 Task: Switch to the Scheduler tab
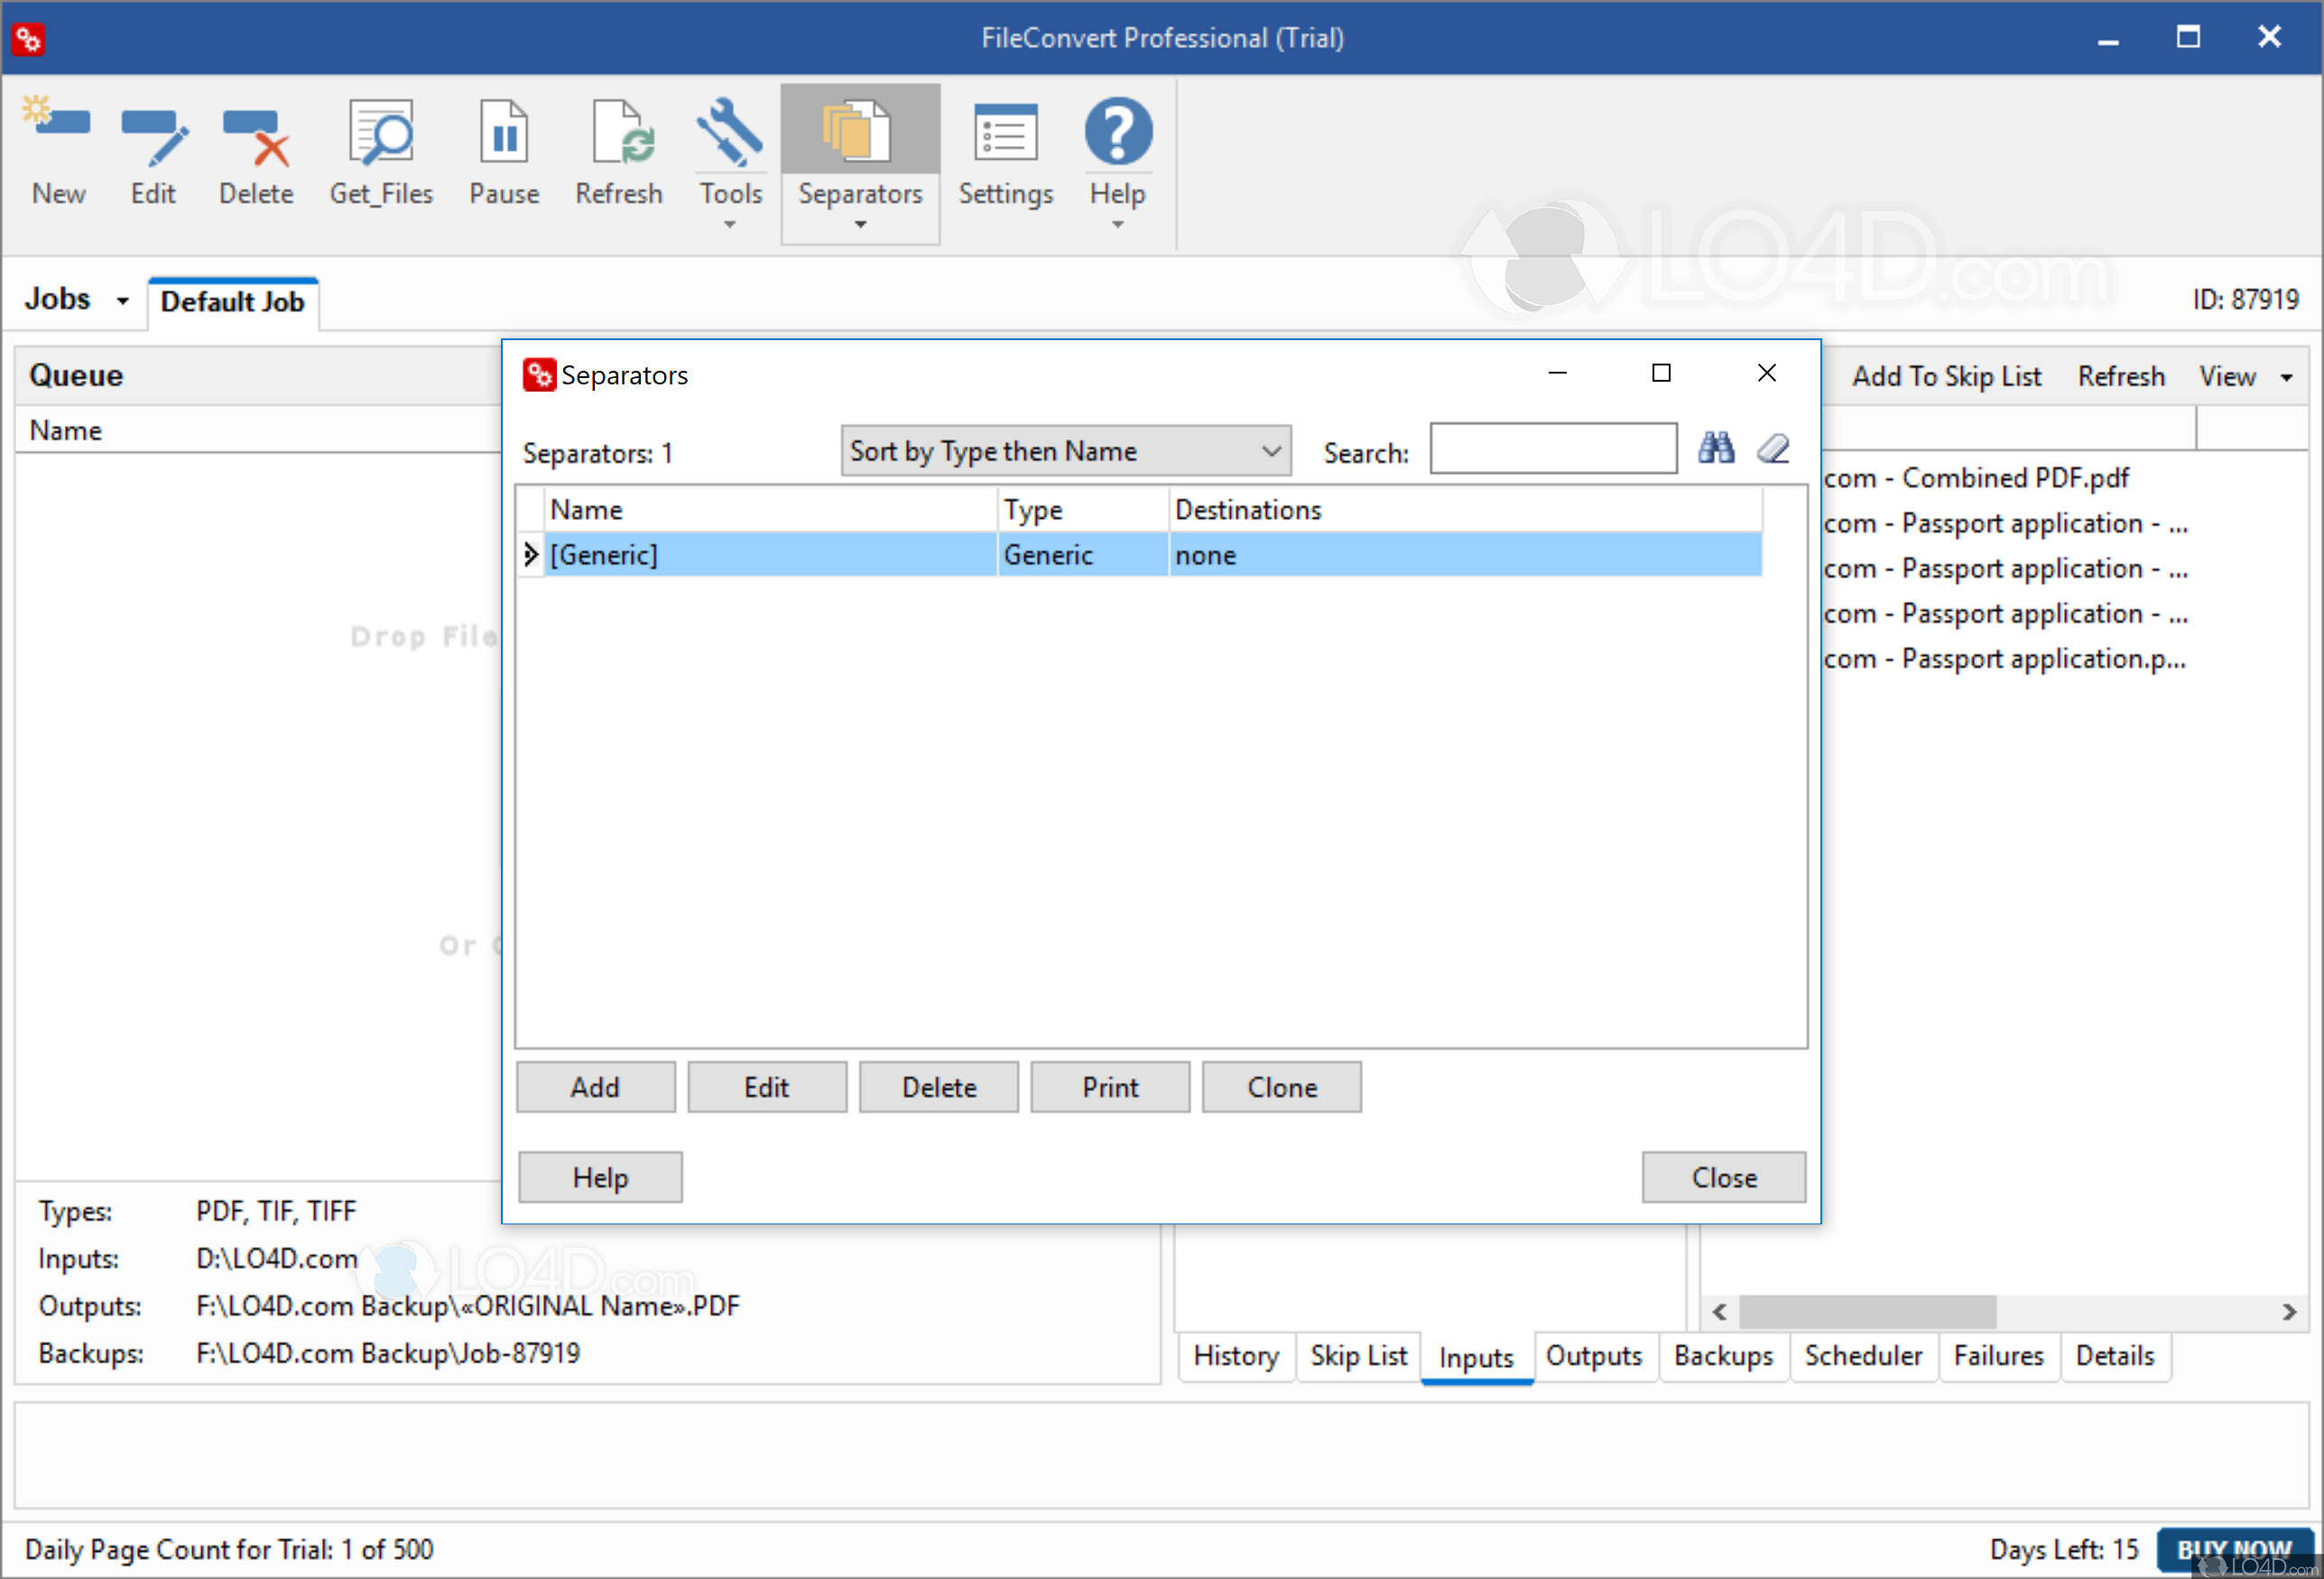pos(1862,1356)
